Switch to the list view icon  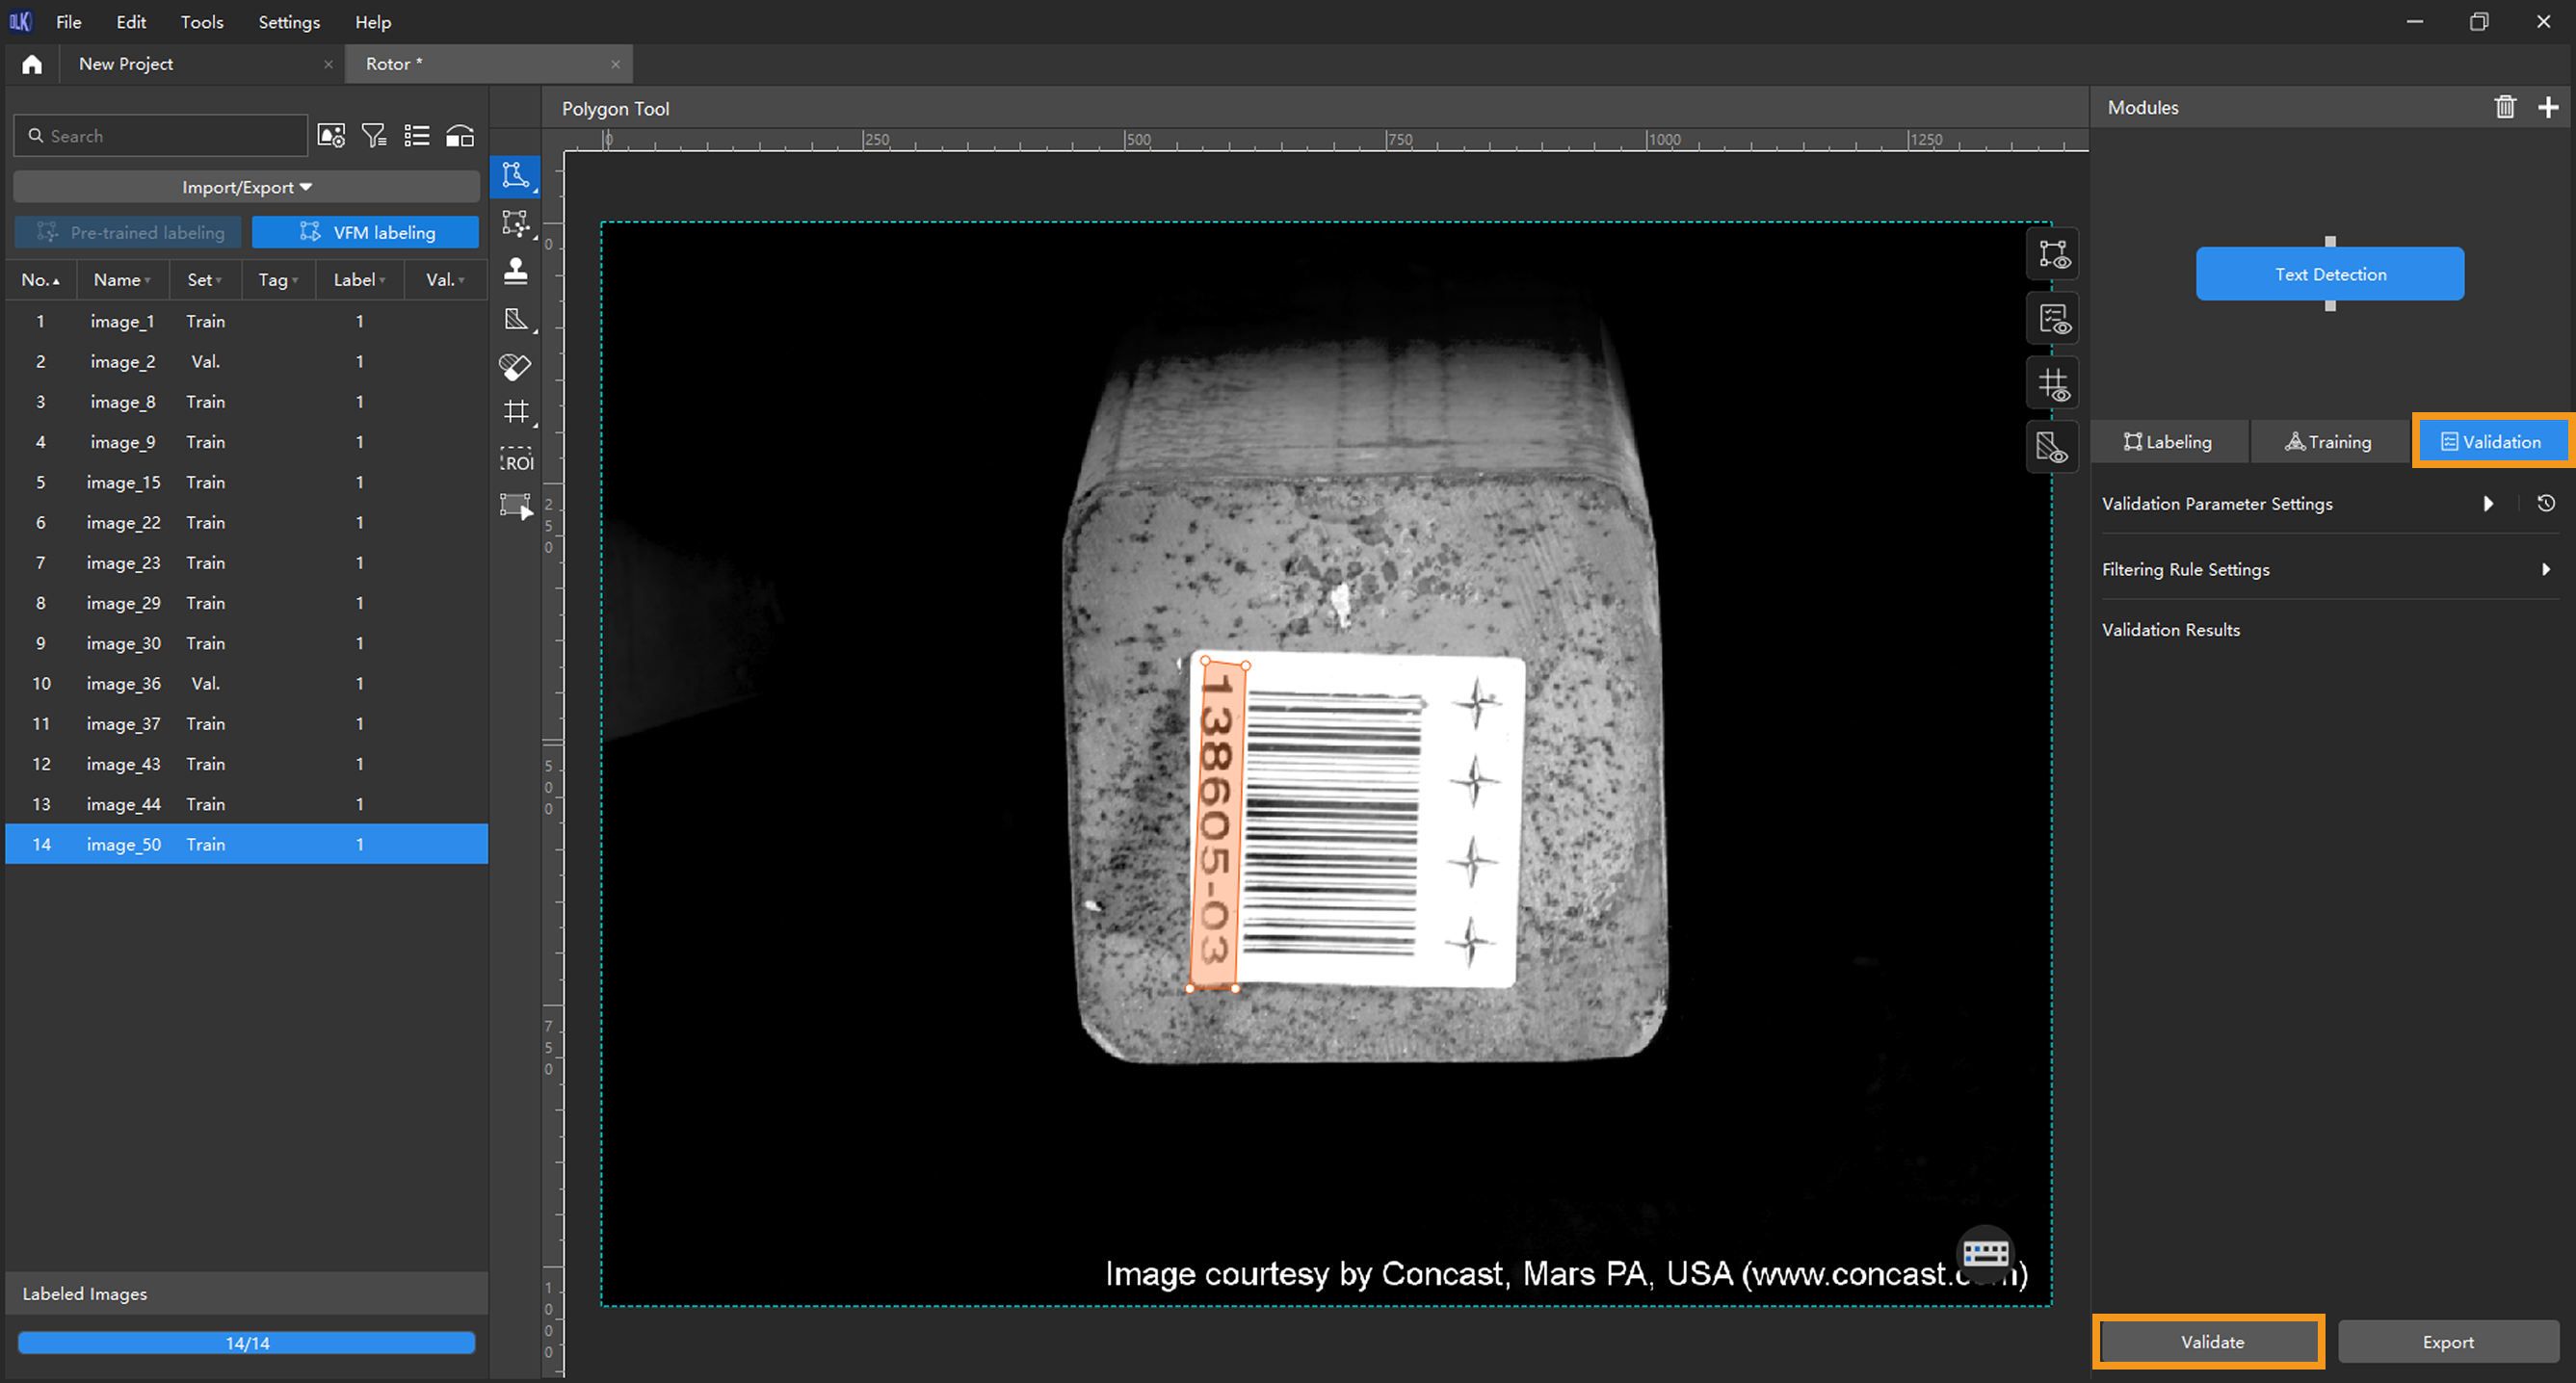(417, 136)
